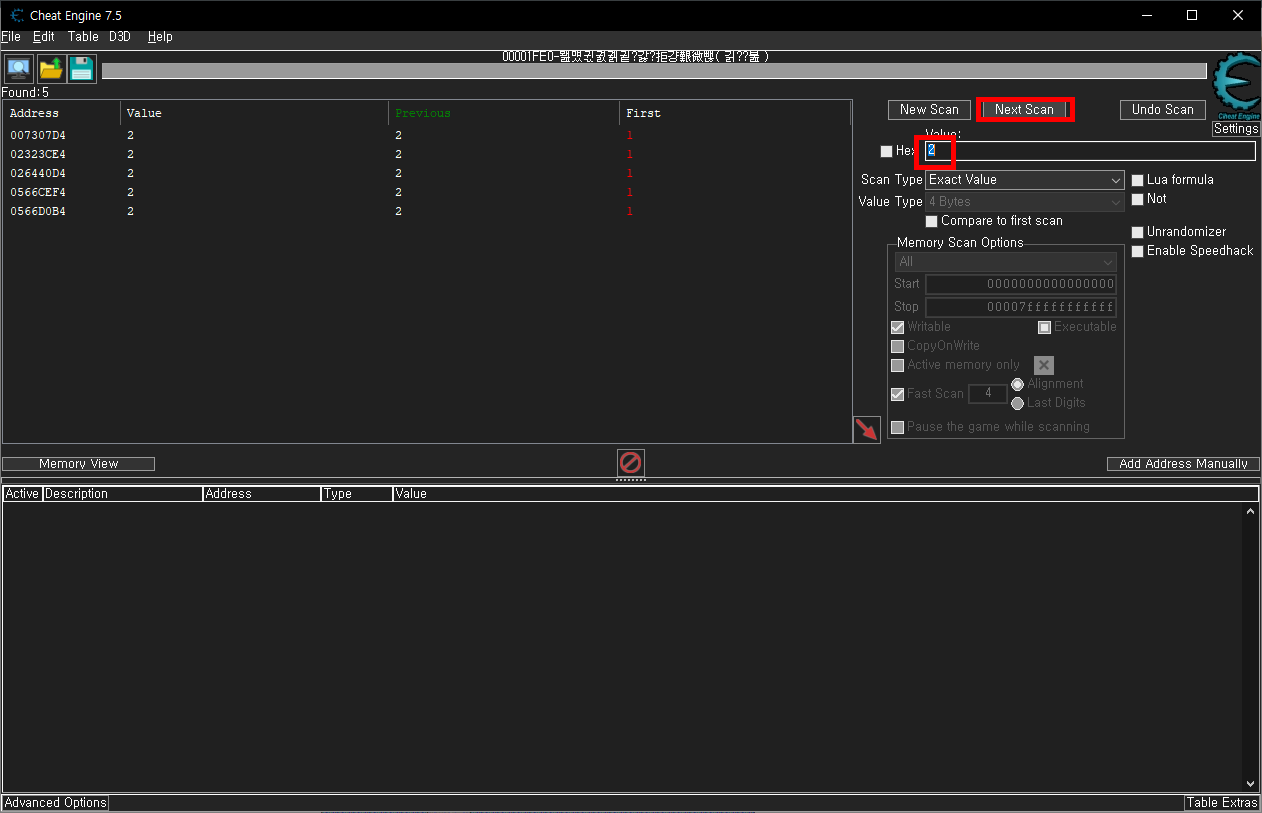Open the Edit menu
The image size is (1262, 813).
point(44,37)
